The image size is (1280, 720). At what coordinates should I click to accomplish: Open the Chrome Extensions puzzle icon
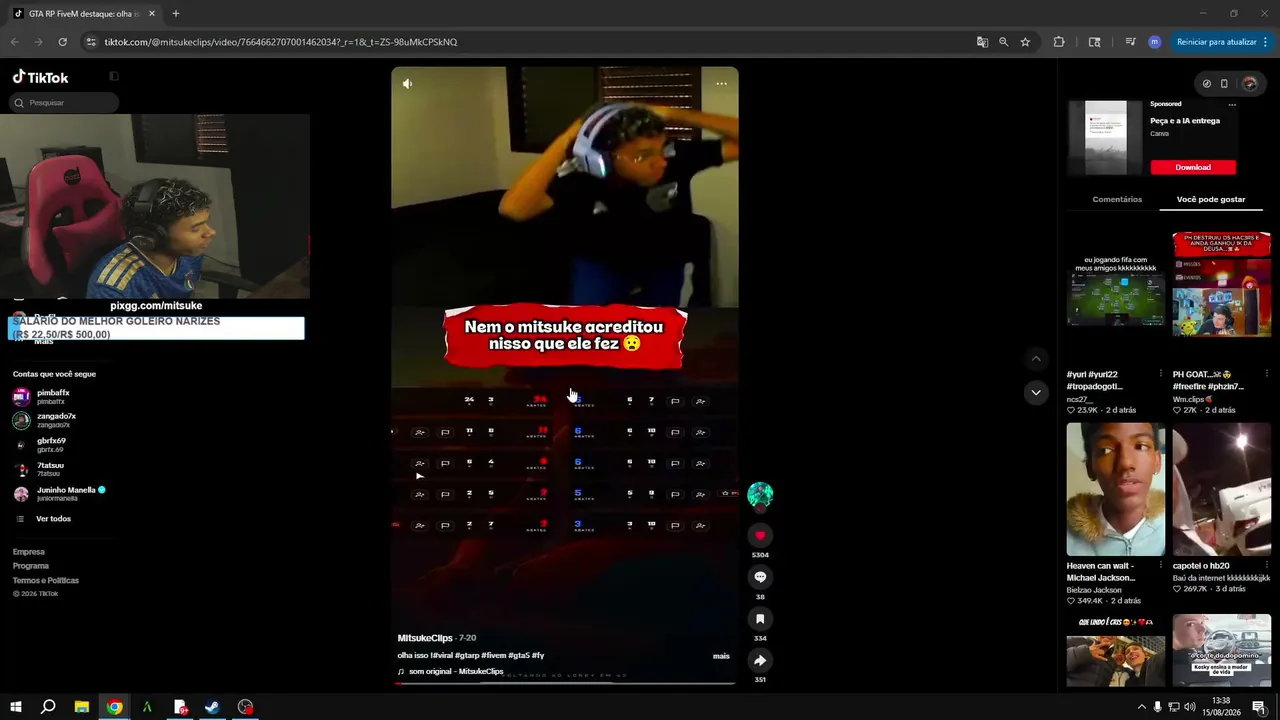1059,42
